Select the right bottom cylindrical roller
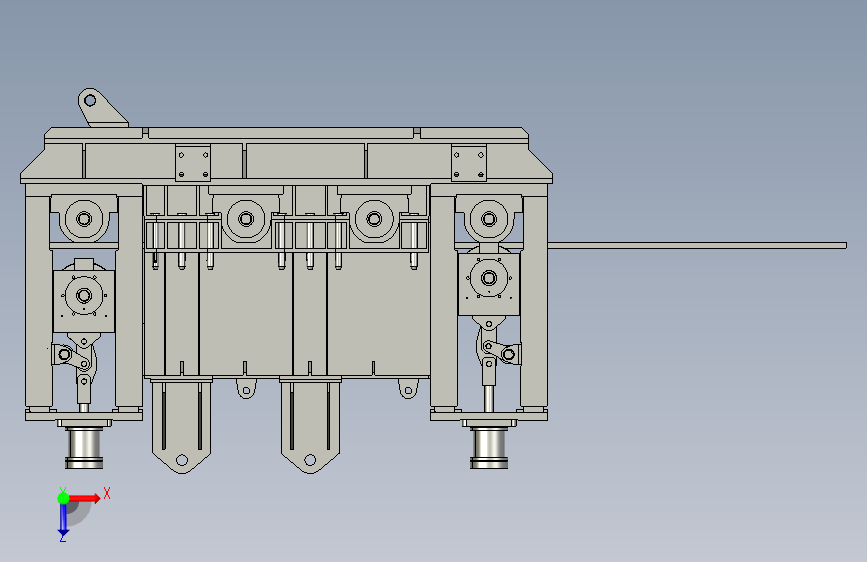The height and width of the screenshot is (562, 867). [x=489, y=448]
